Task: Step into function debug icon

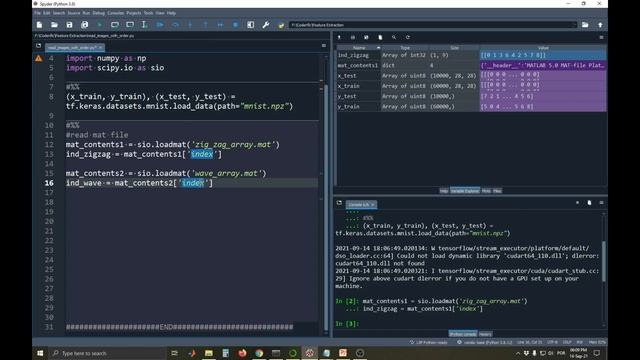Action: pos(190,25)
